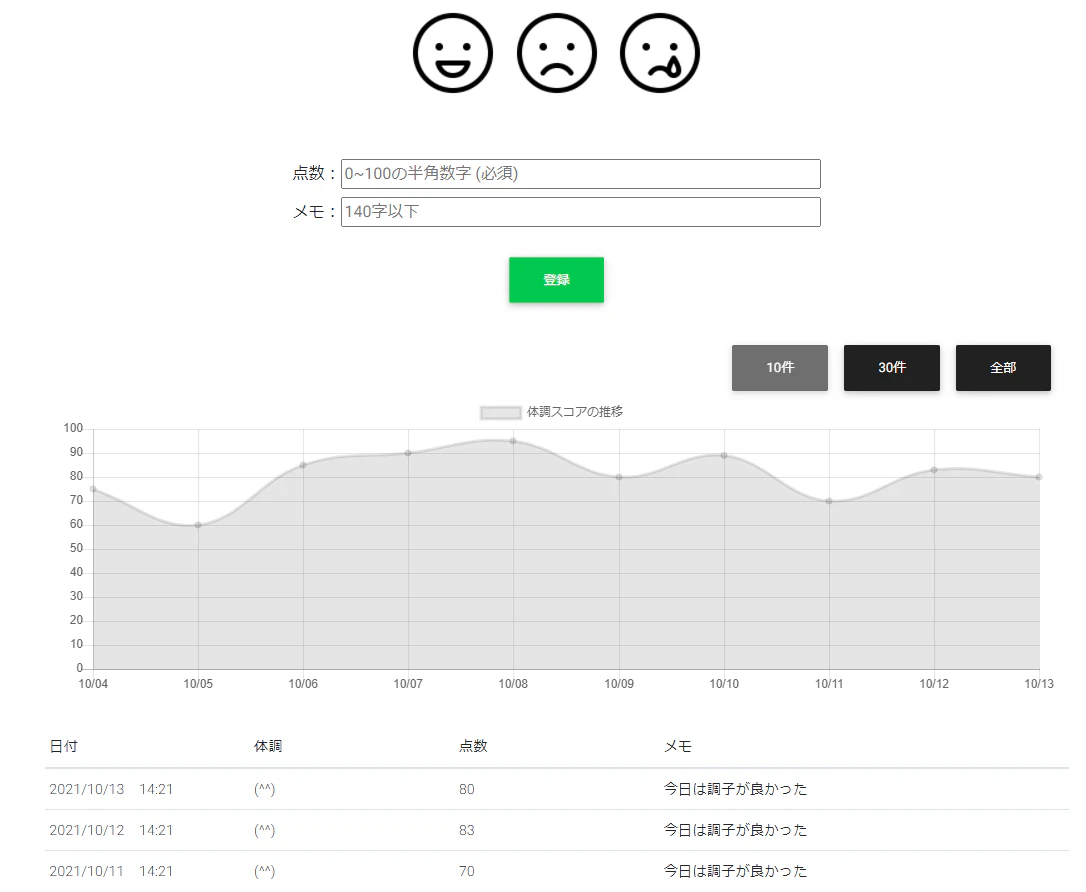Screen dimensions: 1086x892
Task: Click the 10/09 data point on chart
Action: 619,477
